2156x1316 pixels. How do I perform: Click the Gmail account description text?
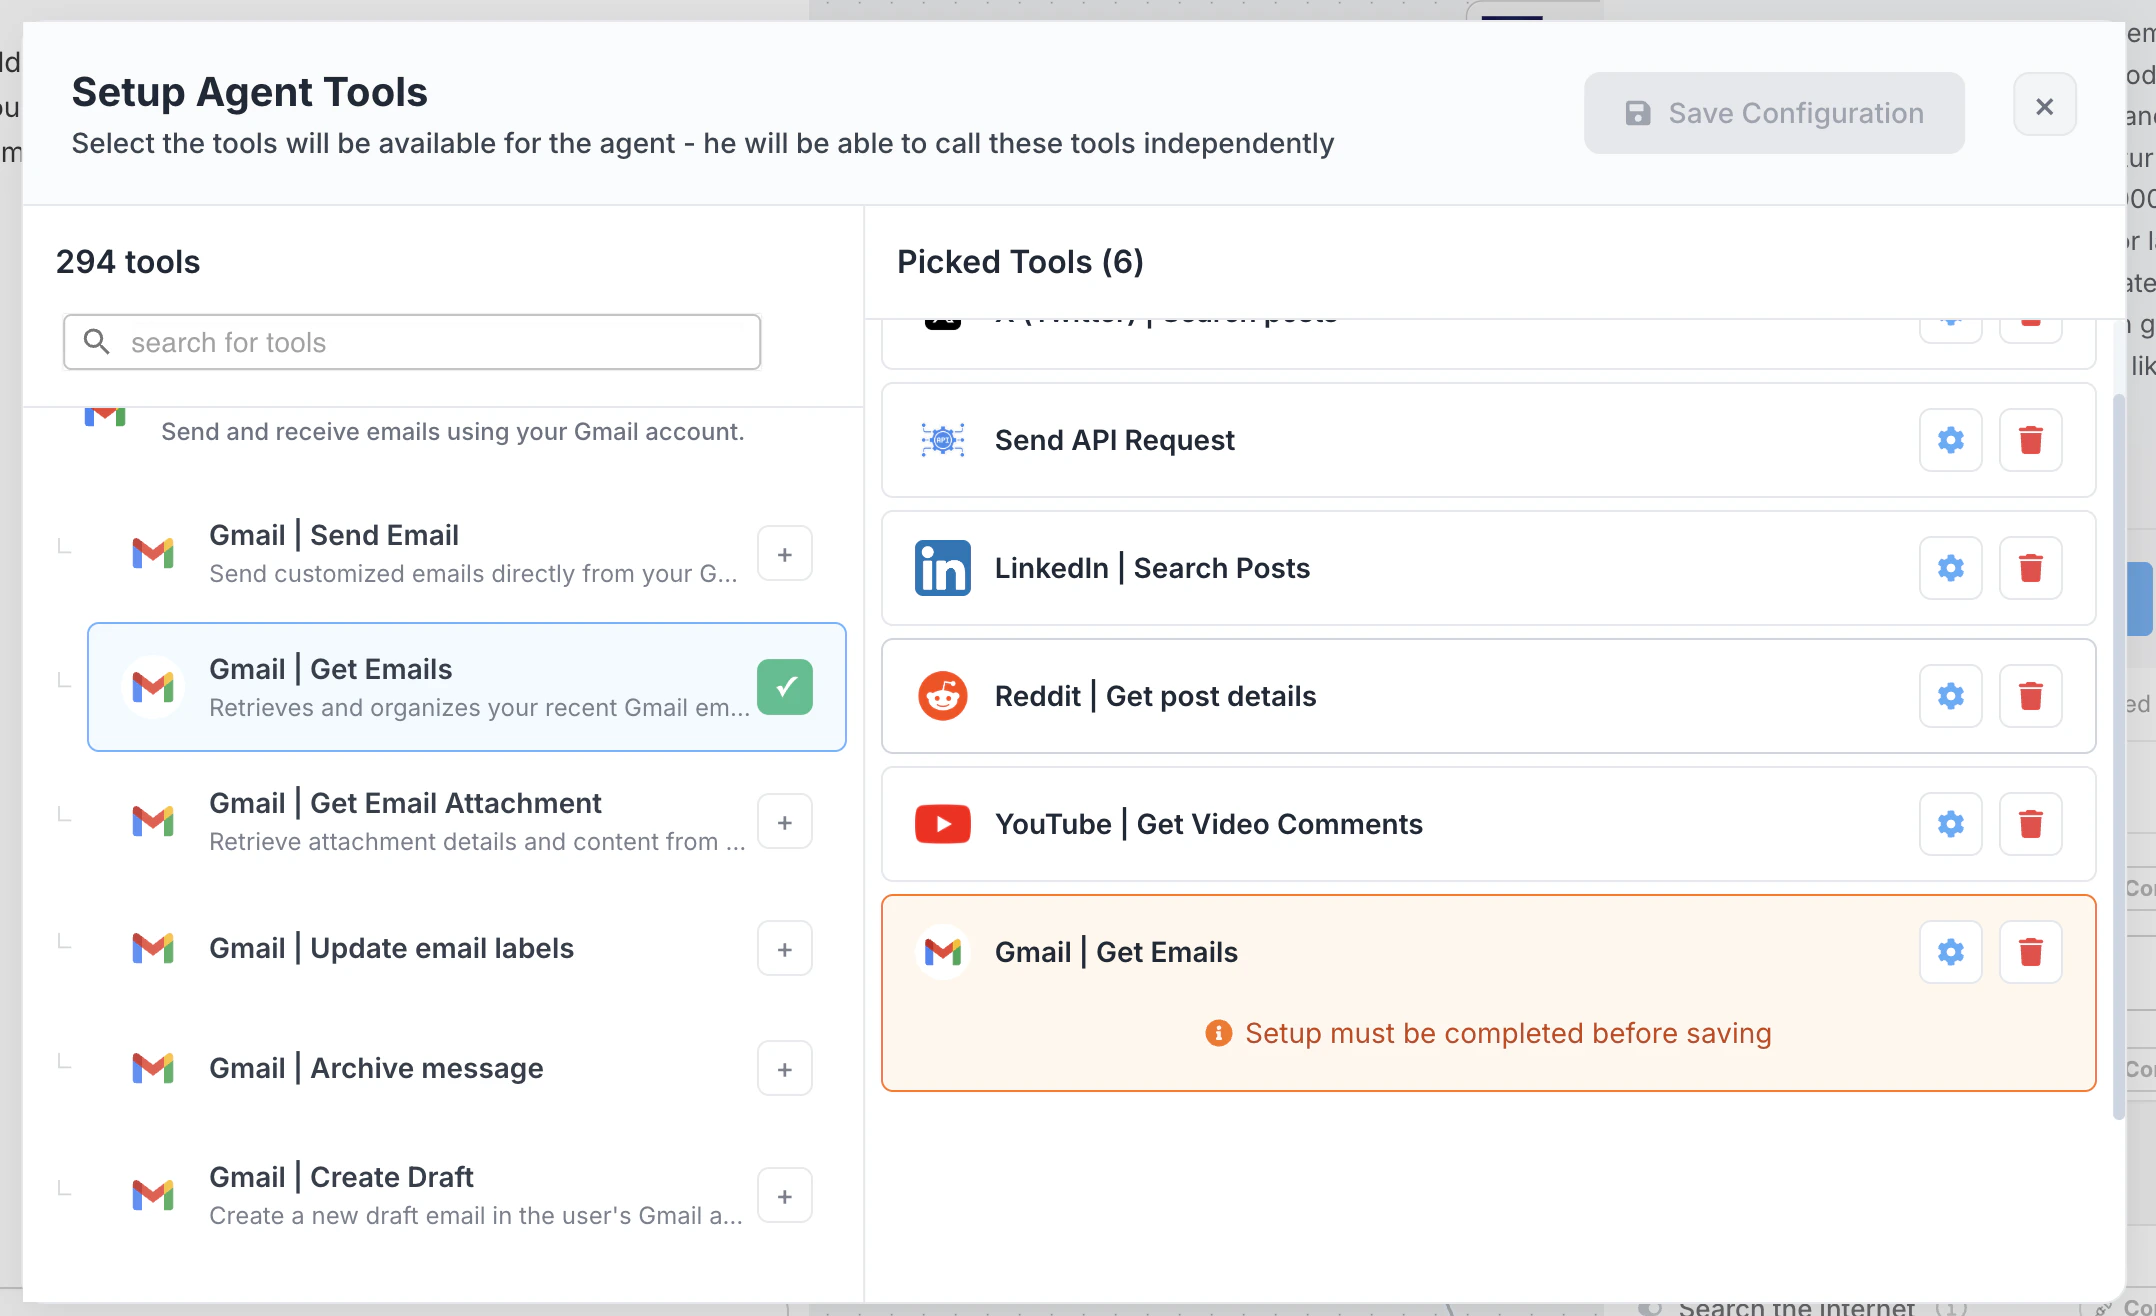[453, 431]
